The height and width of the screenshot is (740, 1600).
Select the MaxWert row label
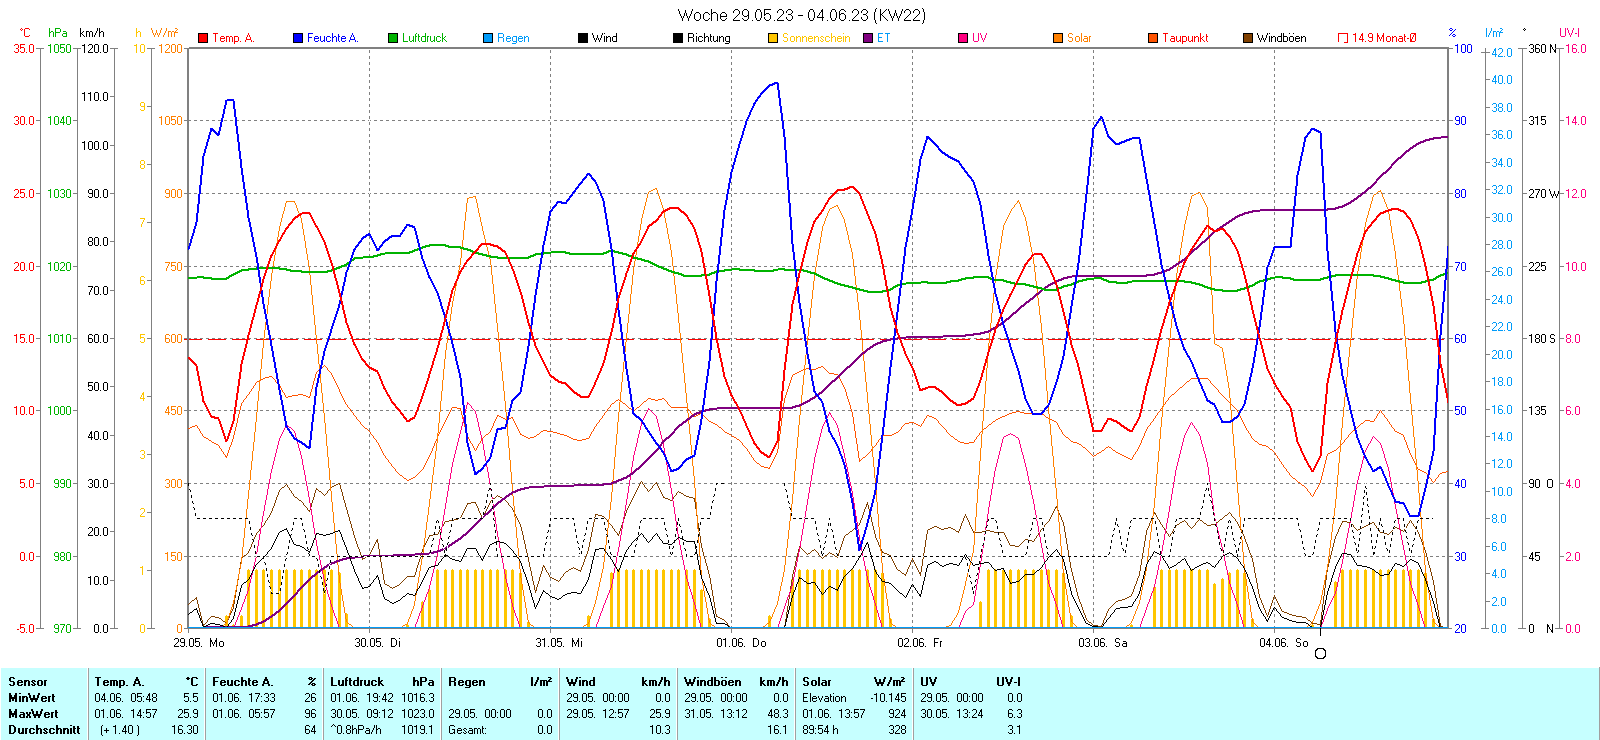tap(33, 714)
